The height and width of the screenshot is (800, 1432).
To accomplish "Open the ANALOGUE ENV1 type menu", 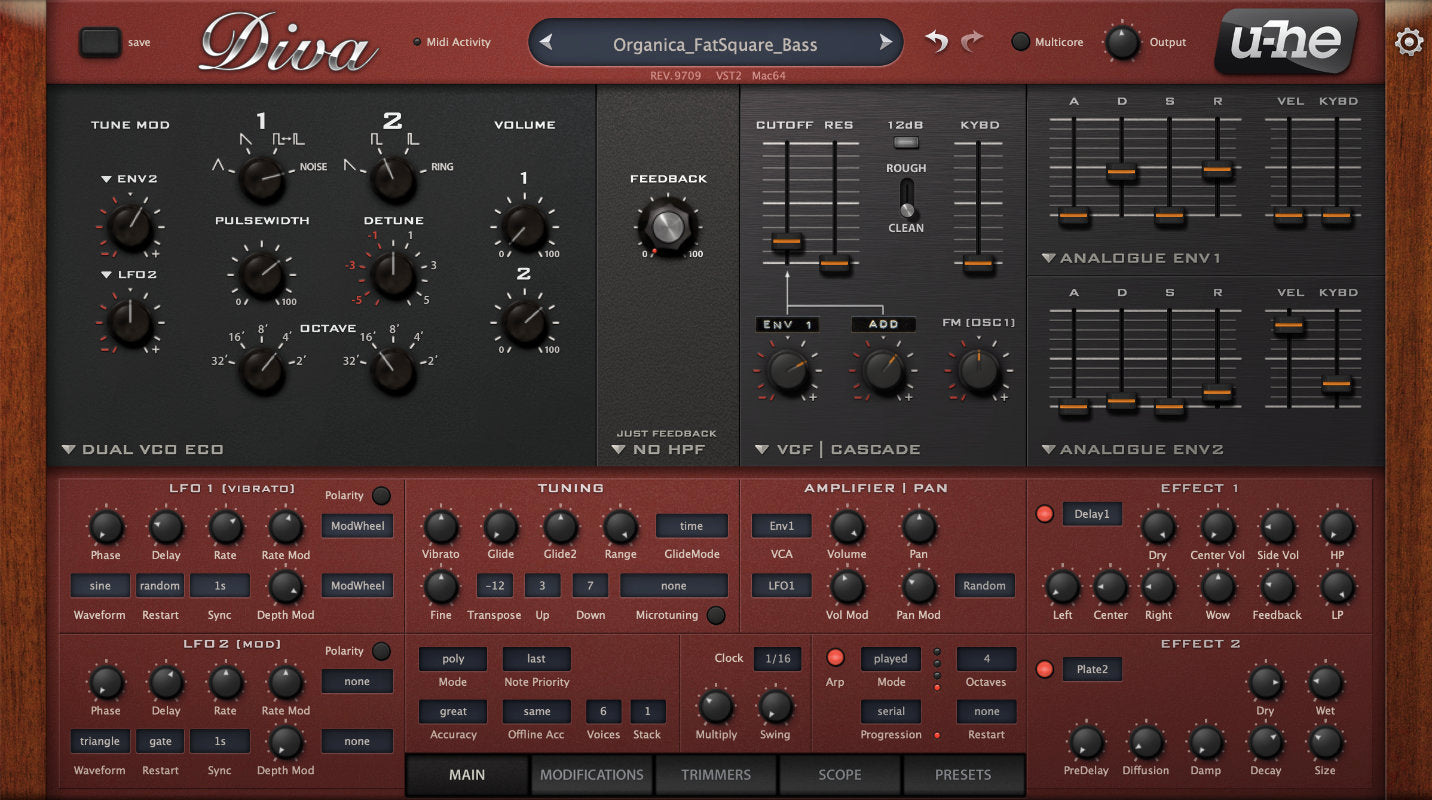I will pyautogui.click(x=1132, y=258).
